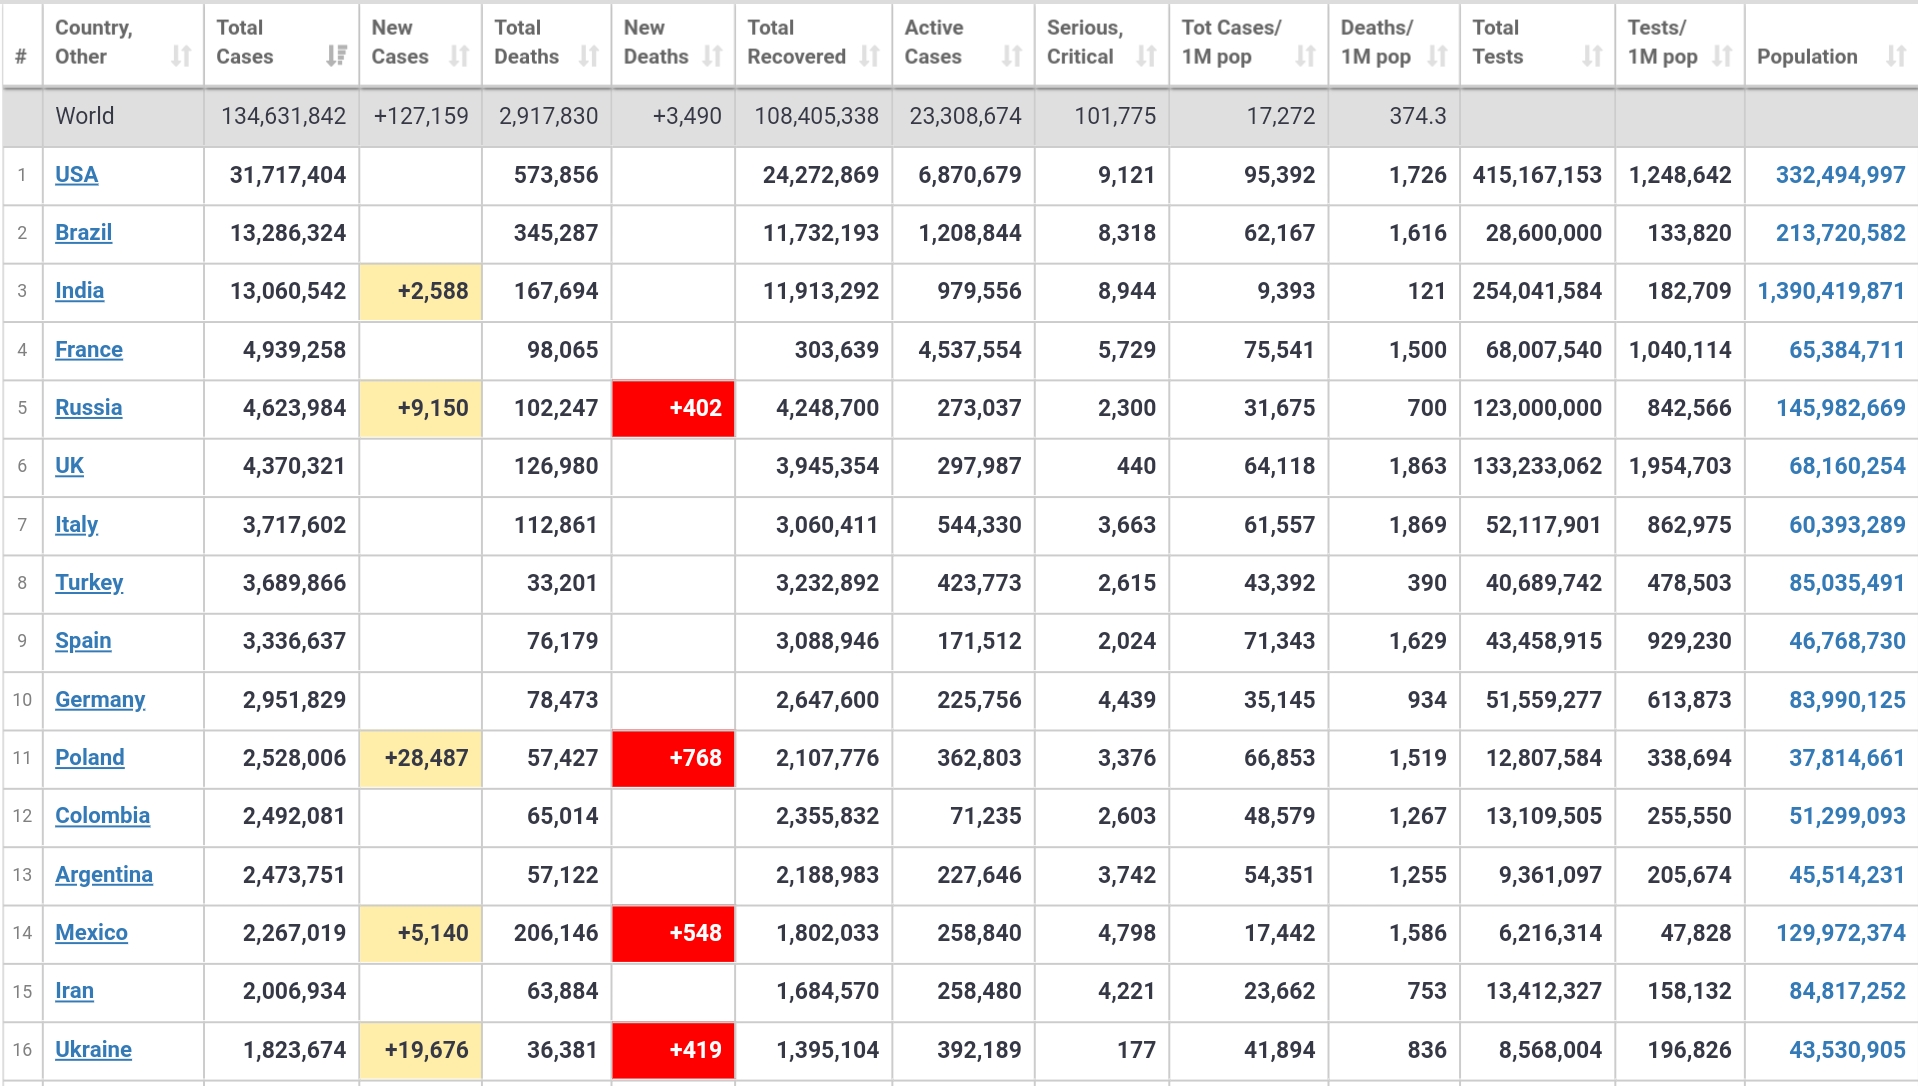
Task: Select World total recovered 108,405,338
Action: (816, 116)
